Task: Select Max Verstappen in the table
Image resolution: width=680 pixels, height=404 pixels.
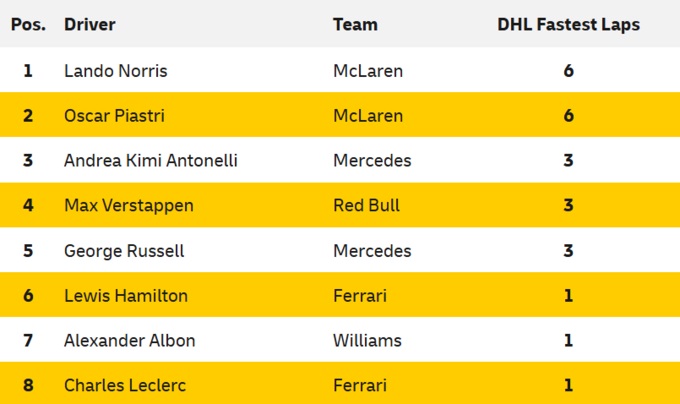Action: (128, 206)
